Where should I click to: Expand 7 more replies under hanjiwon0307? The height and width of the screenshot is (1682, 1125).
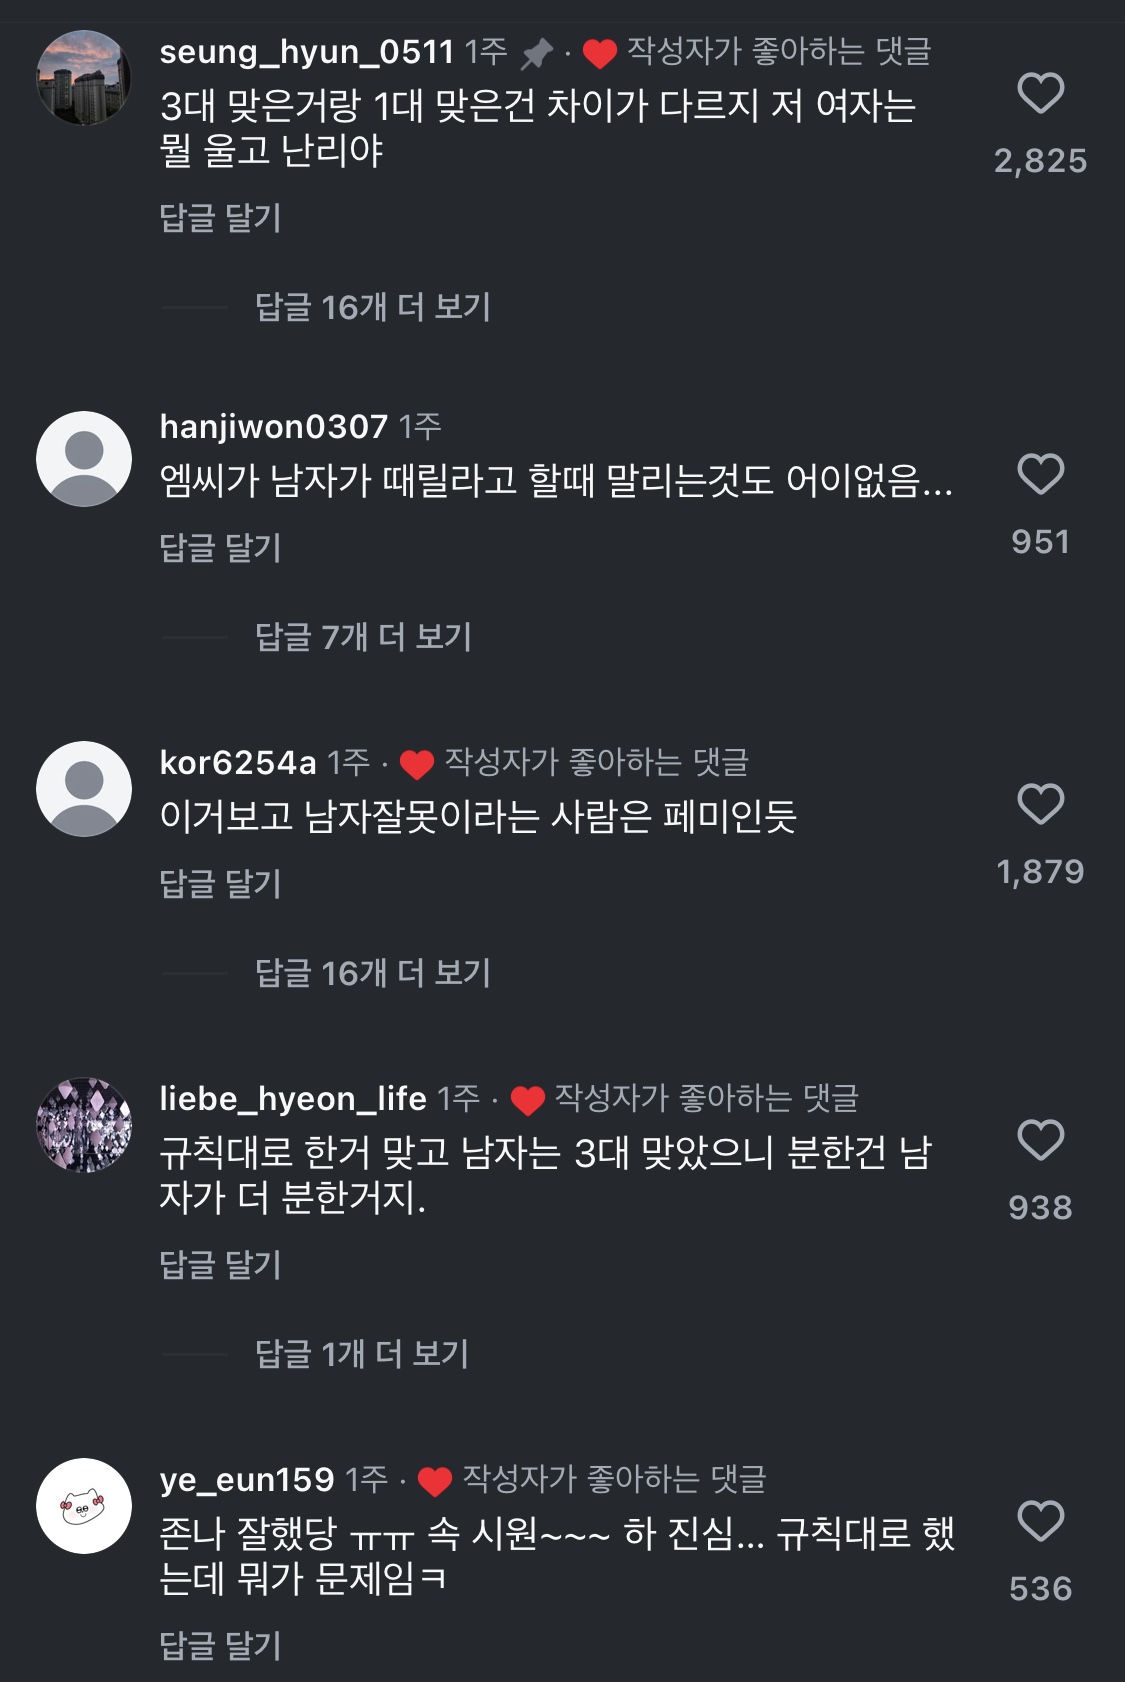coord(363,637)
